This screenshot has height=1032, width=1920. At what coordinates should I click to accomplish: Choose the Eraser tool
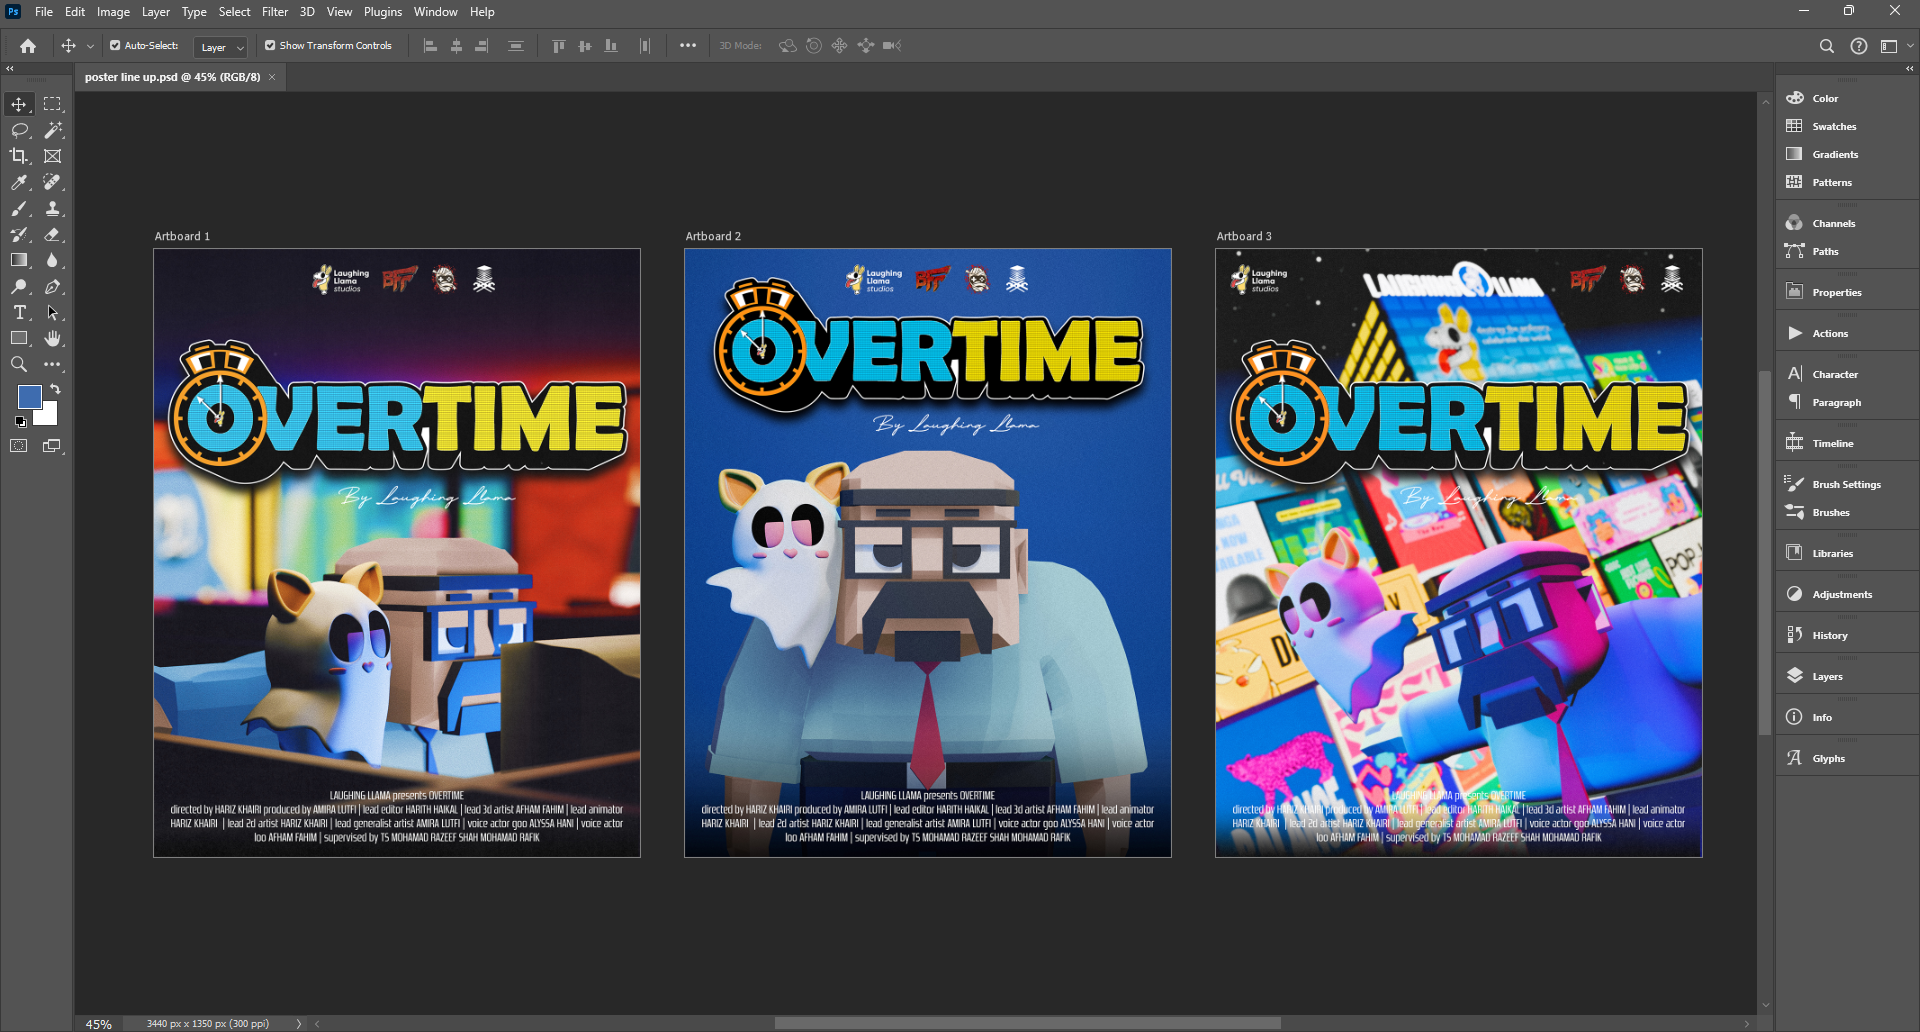[53, 234]
